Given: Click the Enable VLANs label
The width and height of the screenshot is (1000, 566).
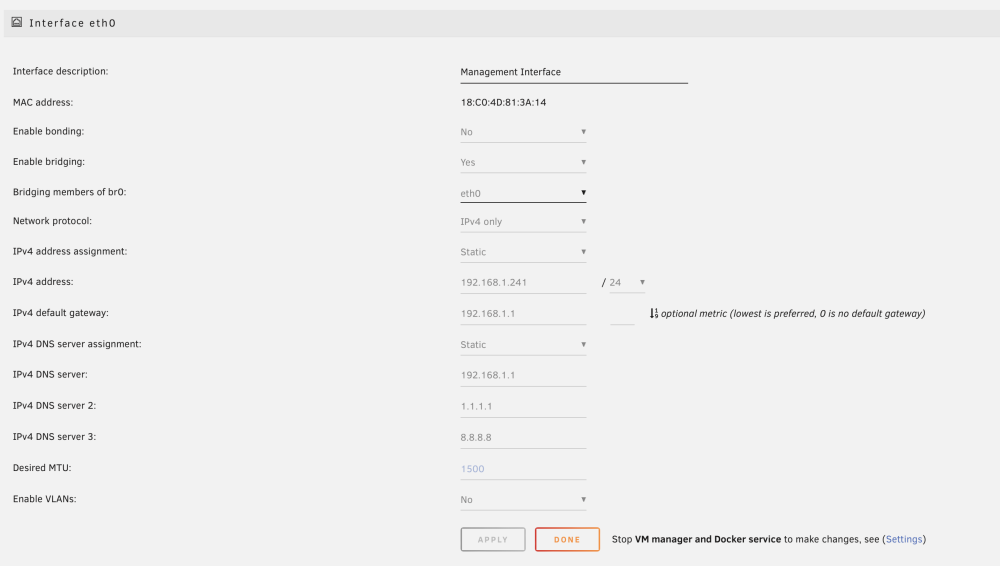Looking at the screenshot, I should (x=45, y=499).
